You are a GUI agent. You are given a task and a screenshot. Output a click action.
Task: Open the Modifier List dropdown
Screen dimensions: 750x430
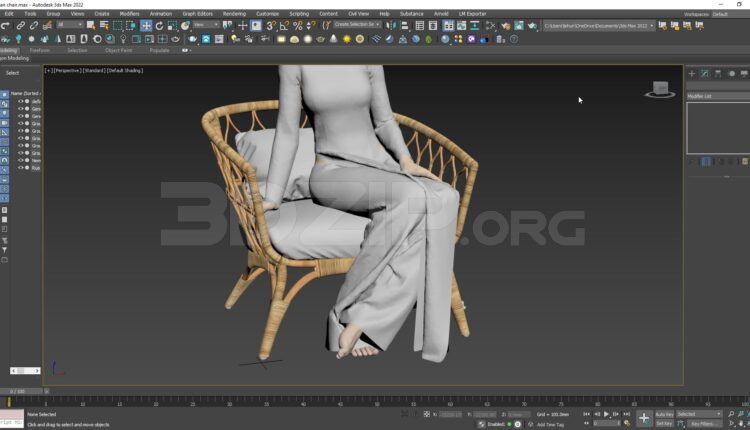718,96
